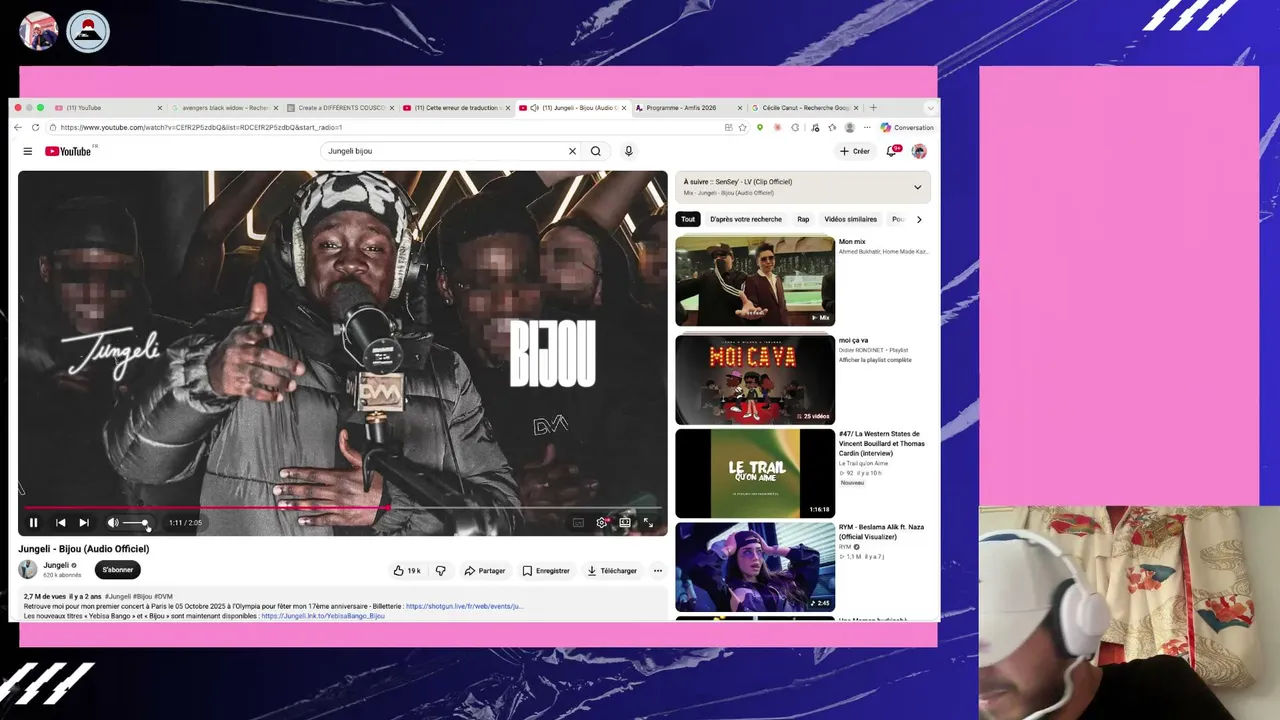1280x720 pixels.
Task: Select the Tout filter chip
Action: pyautogui.click(x=688, y=219)
